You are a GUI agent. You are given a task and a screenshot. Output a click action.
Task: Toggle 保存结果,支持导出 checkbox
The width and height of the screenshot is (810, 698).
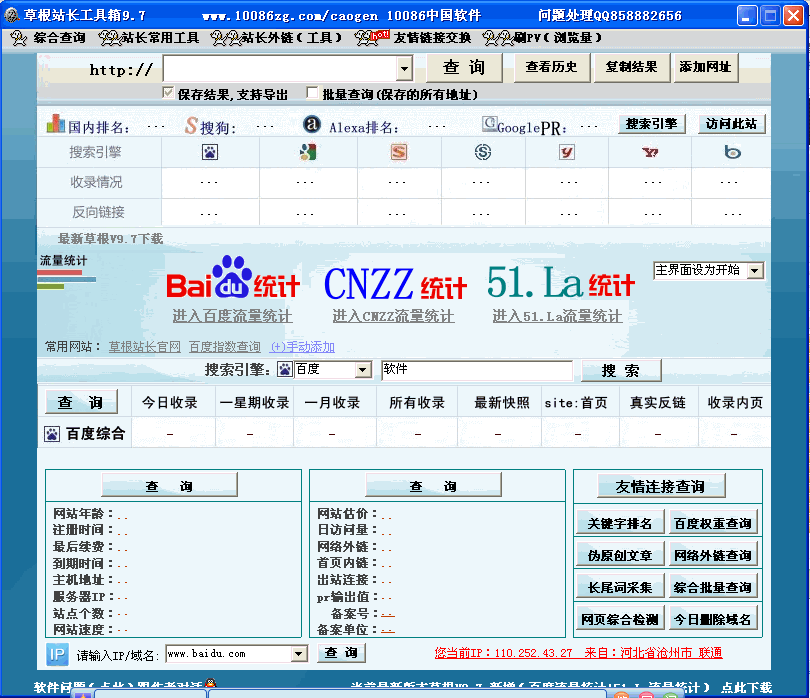pyautogui.click(x=167, y=93)
